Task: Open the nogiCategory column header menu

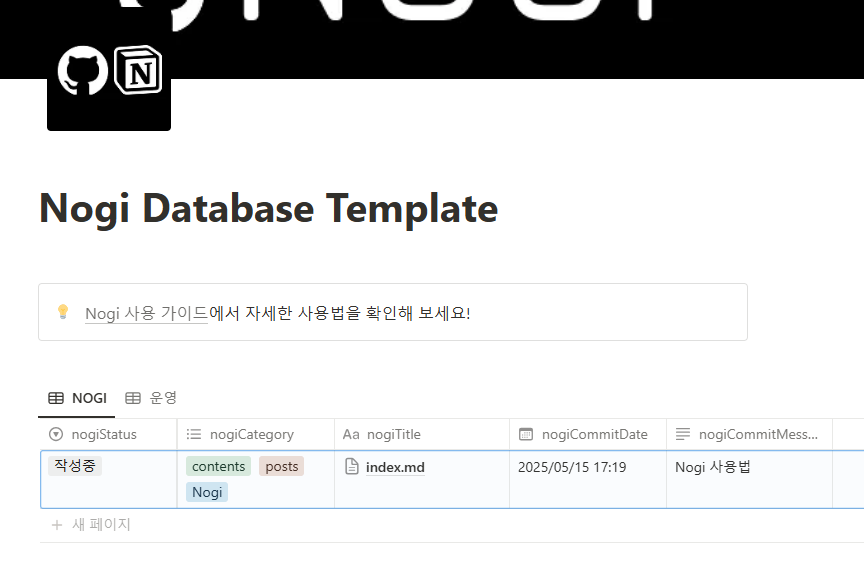Action: [x=256, y=434]
